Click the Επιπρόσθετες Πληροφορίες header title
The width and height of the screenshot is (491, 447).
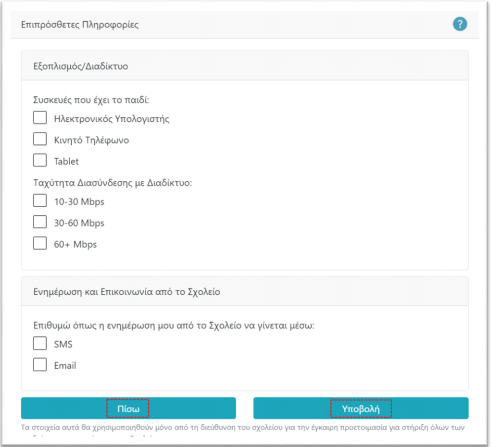(x=80, y=25)
